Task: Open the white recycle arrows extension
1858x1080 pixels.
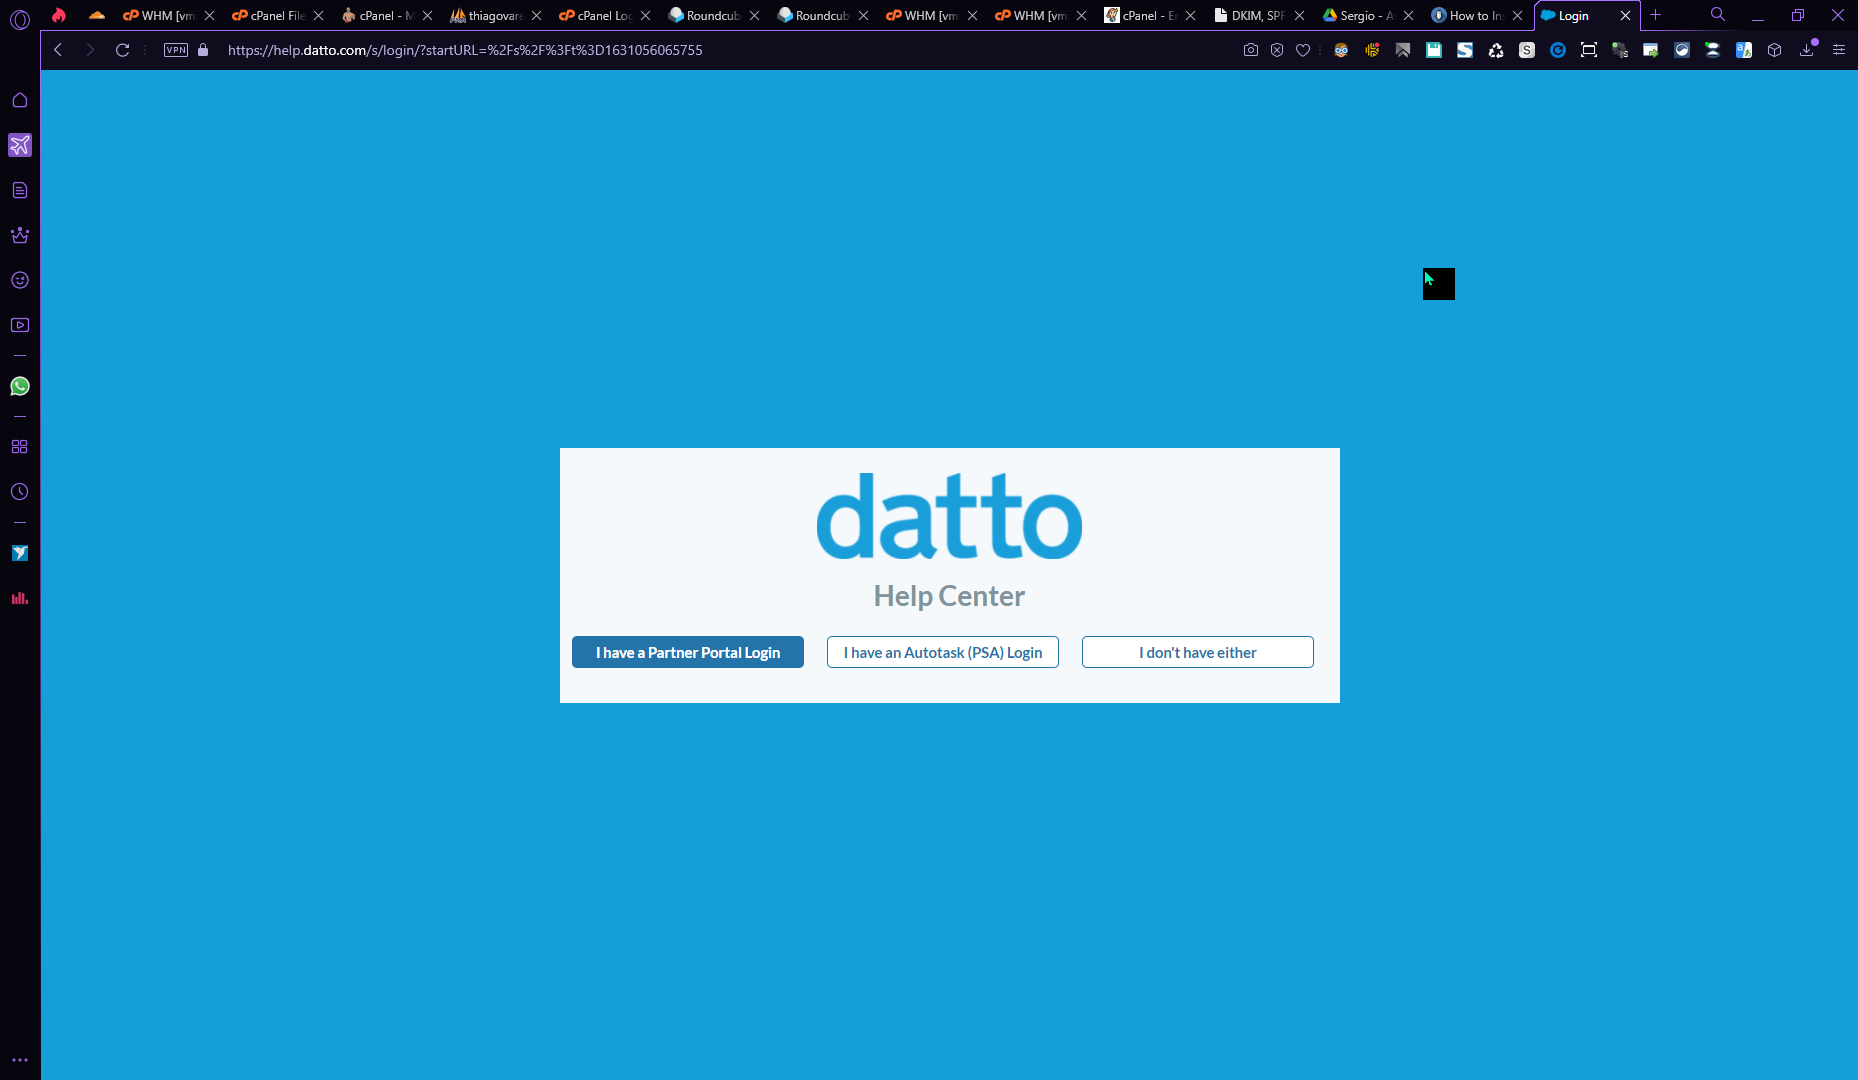Action: pyautogui.click(x=1496, y=50)
